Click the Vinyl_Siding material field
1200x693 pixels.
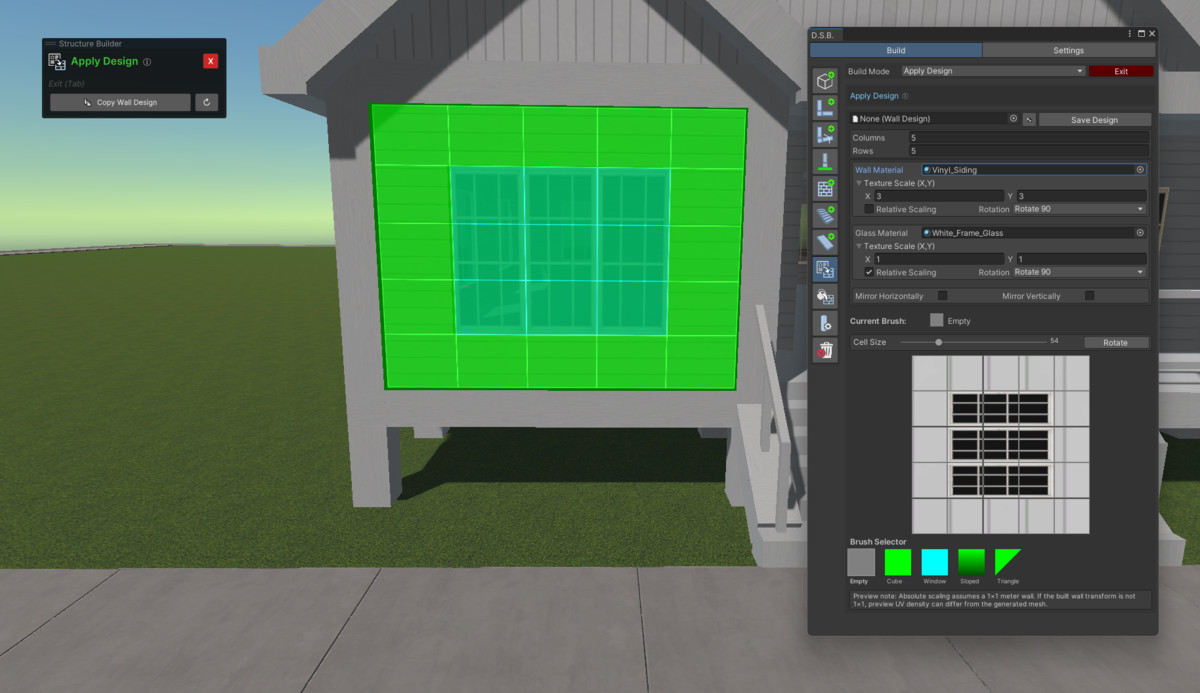click(1034, 170)
